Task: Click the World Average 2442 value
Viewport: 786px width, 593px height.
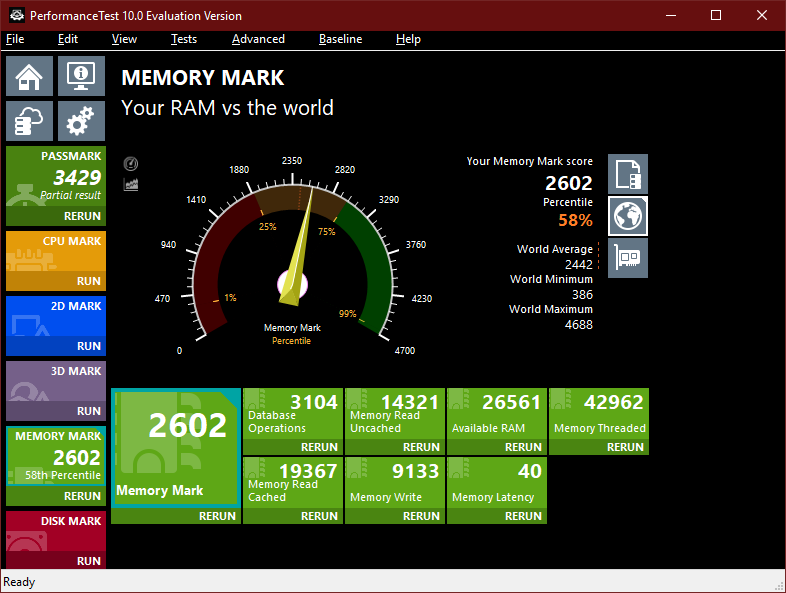Action: [578, 264]
